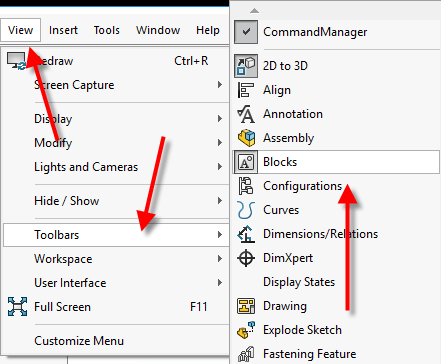Toggle the Assembly toolbar icon
The width and height of the screenshot is (441, 364).
[x=246, y=138]
